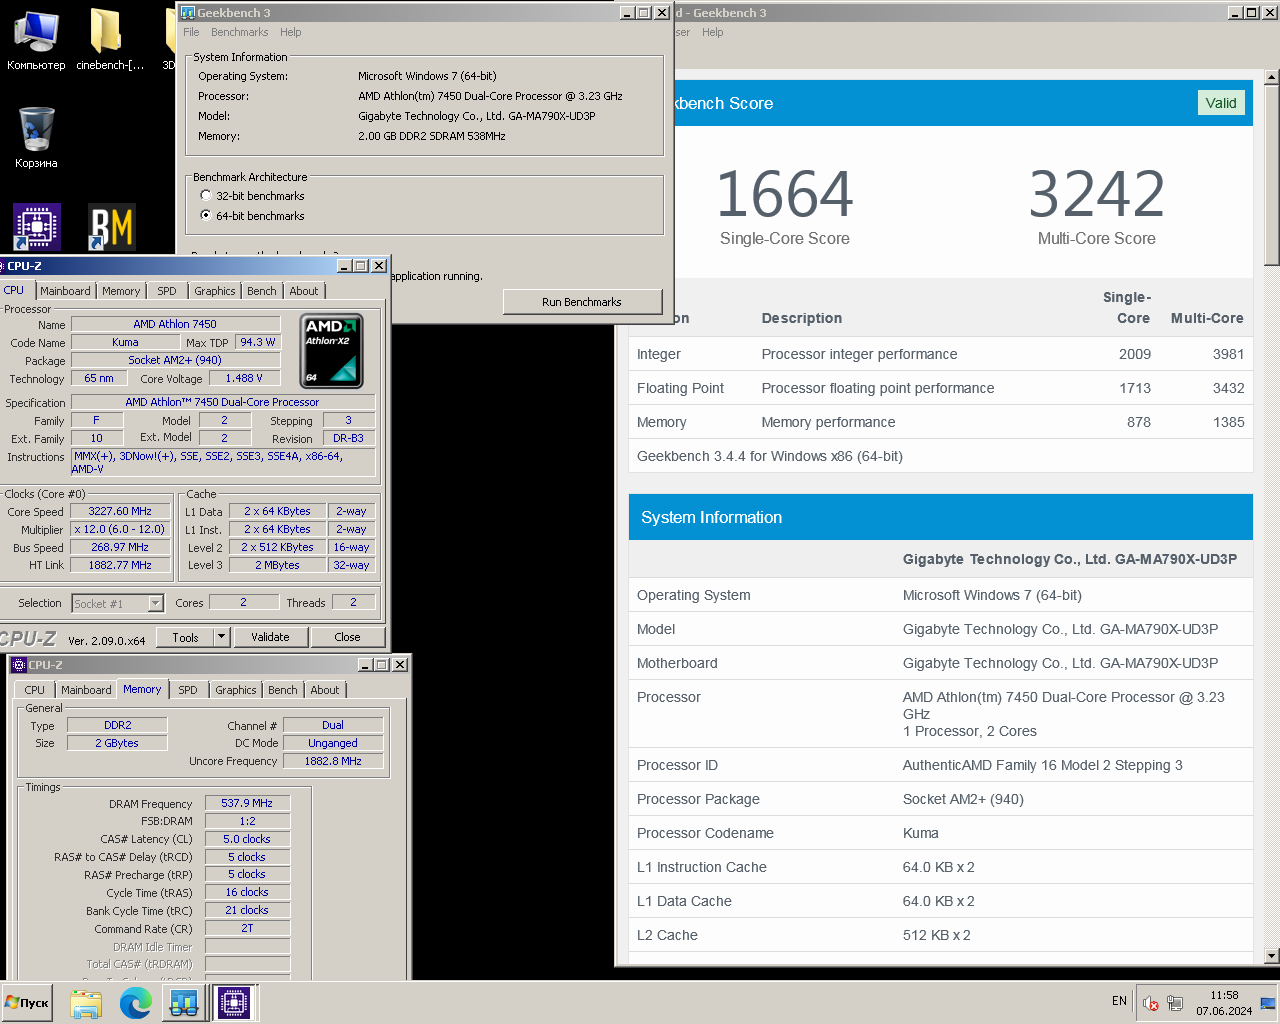This screenshot has width=1280, height=1024.
Task: Switch to Bench tab in upper CPU-Z
Action: pyautogui.click(x=262, y=291)
